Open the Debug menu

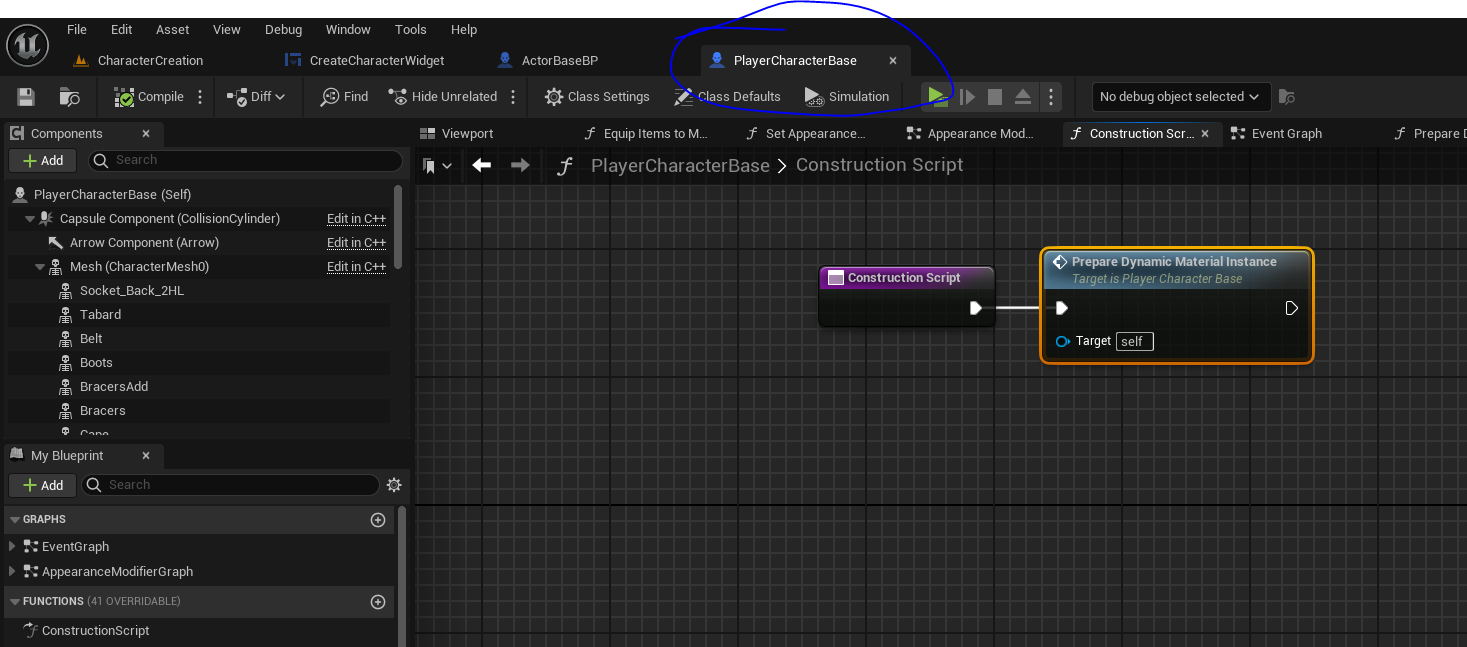284,30
